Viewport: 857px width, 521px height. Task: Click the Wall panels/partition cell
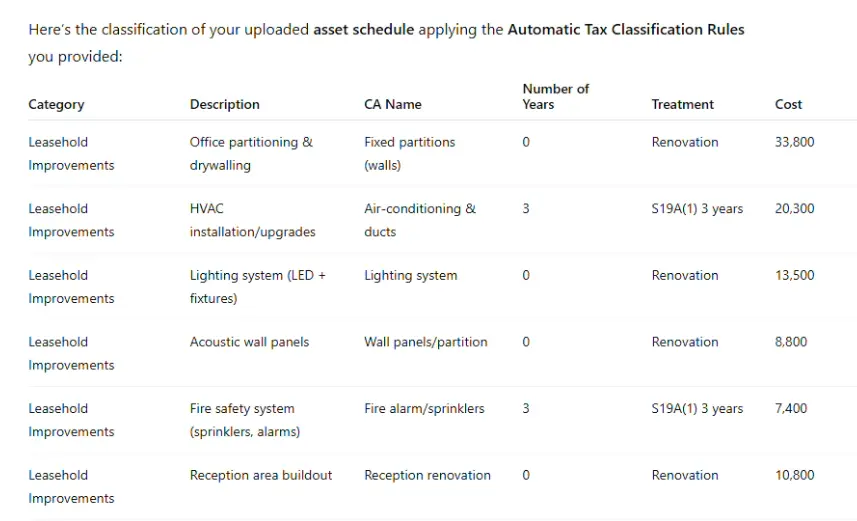point(426,342)
